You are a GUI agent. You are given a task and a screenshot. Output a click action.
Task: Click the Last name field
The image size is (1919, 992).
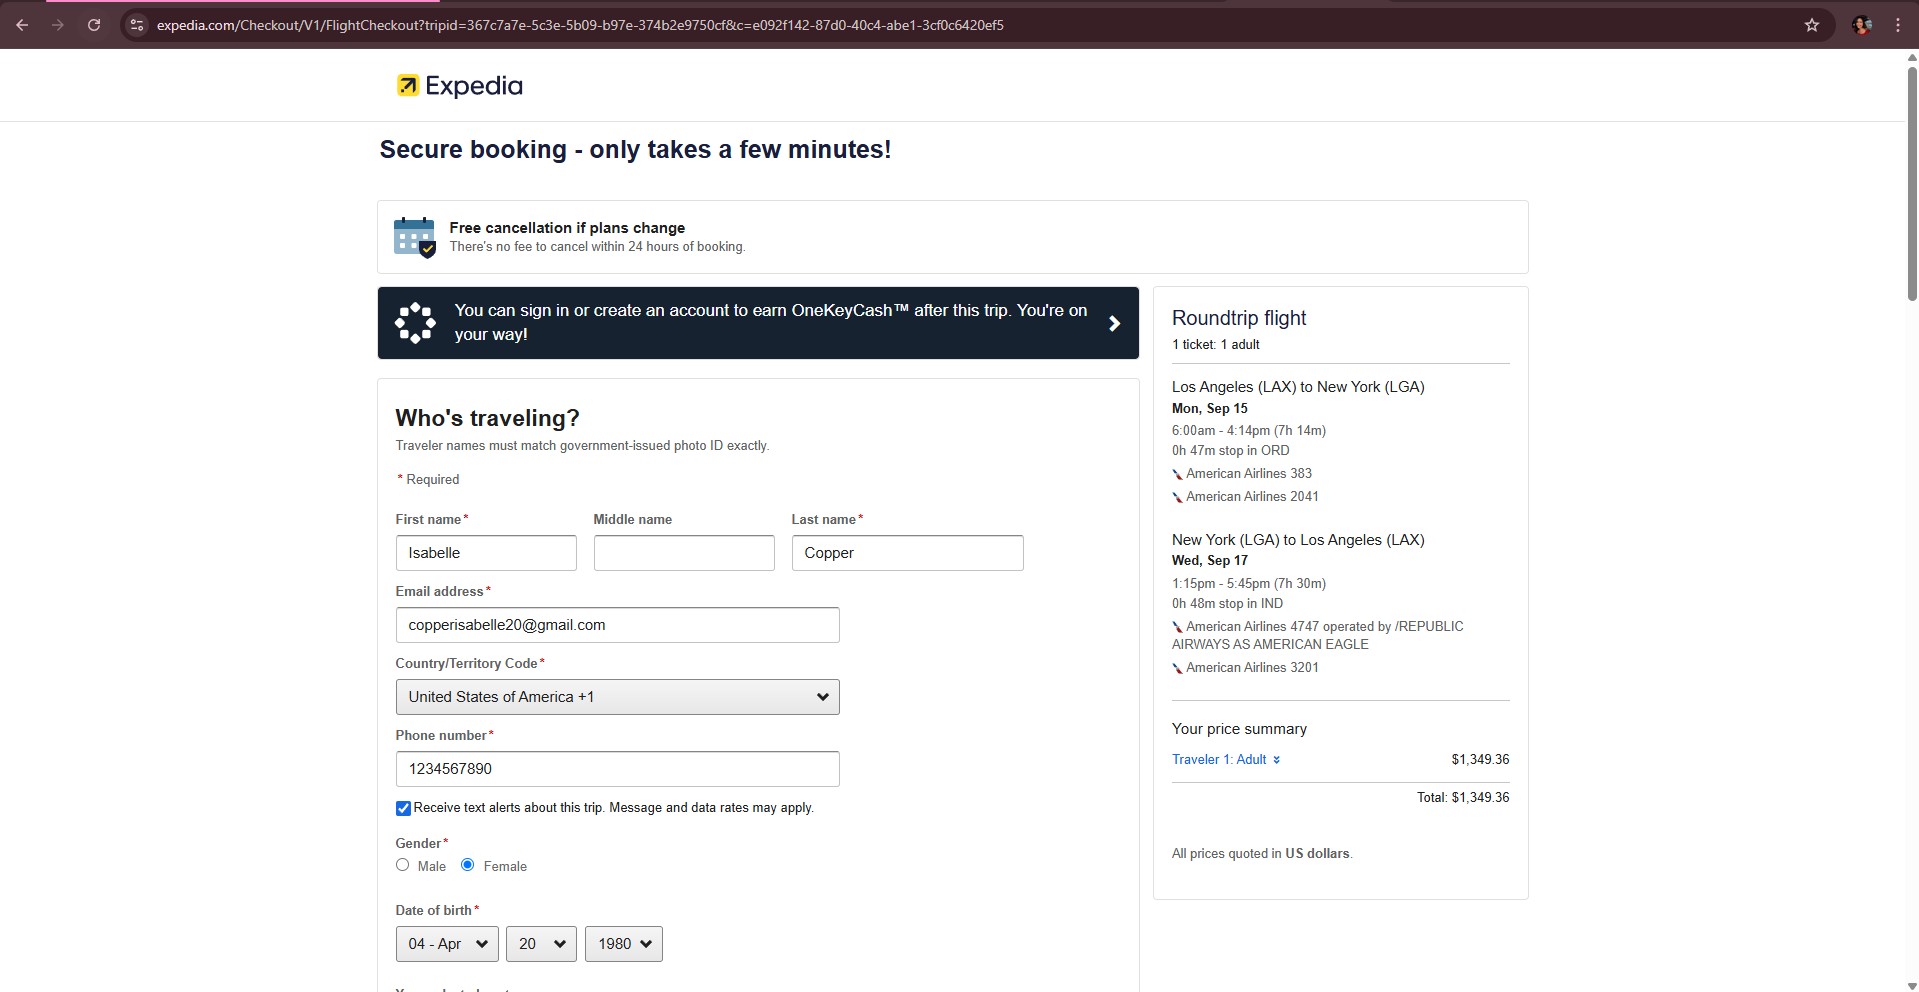[907, 553]
